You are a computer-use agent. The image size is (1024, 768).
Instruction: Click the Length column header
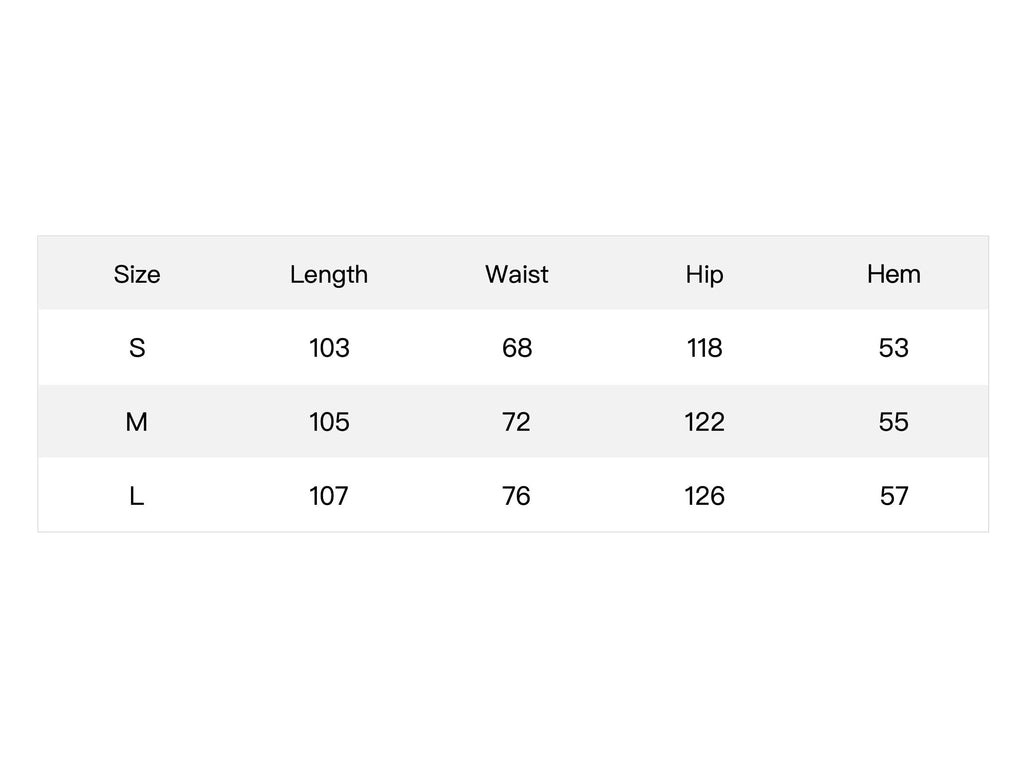[329, 274]
